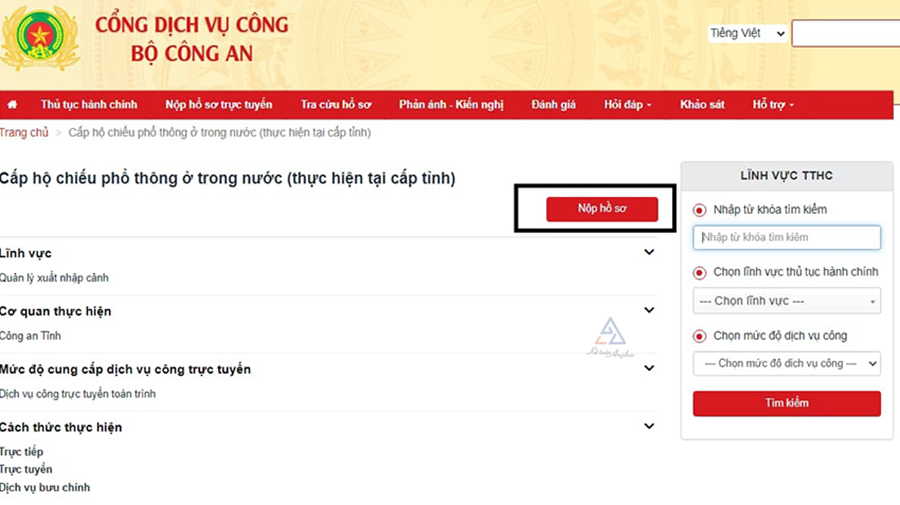The image size is (900, 505).
Task: Expand the Lĩnh vực section chevron
Action: (649, 253)
